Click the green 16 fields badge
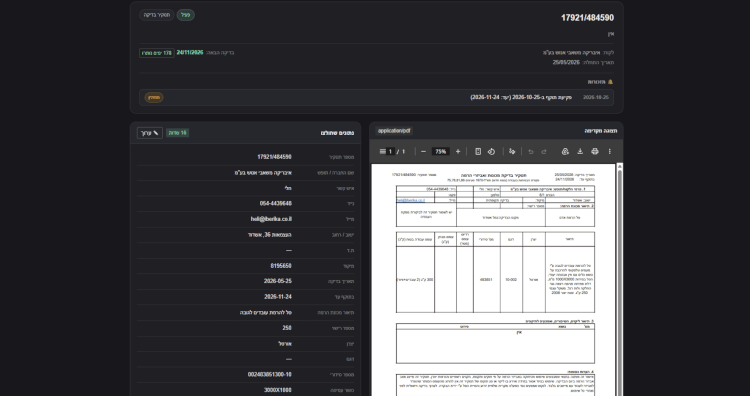Image resolution: width=750 pixels, height=396 pixels. click(177, 133)
